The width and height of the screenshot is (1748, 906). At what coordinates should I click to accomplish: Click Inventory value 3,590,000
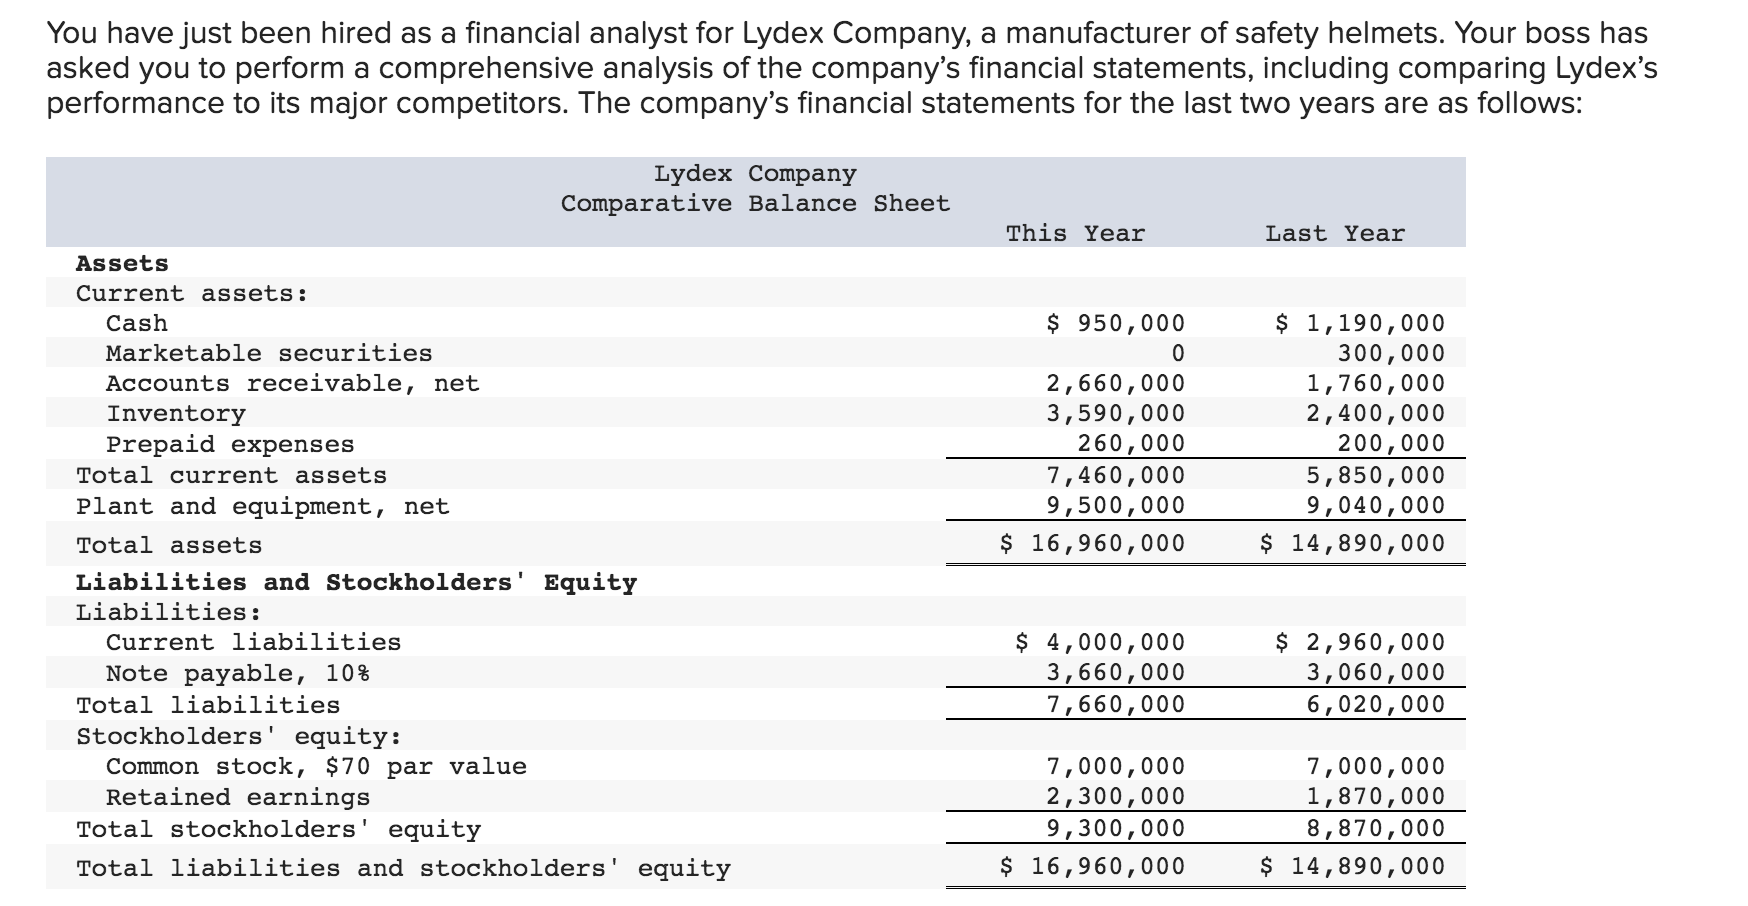[x=1115, y=414]
